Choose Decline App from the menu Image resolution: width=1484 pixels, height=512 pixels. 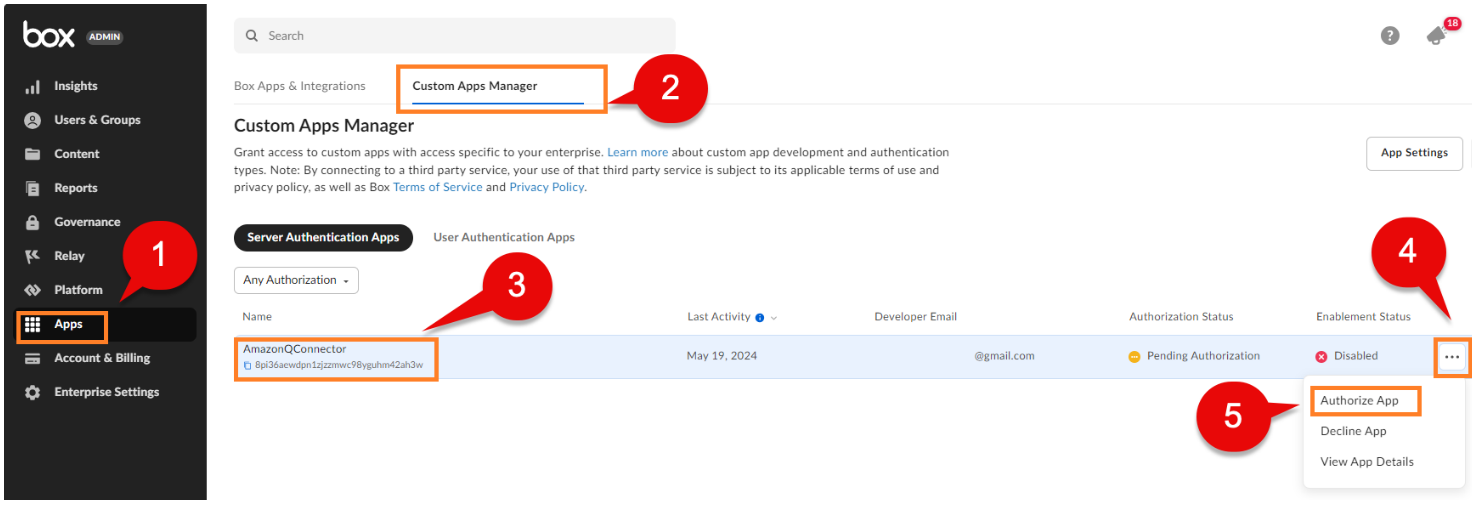point(1353,431)
